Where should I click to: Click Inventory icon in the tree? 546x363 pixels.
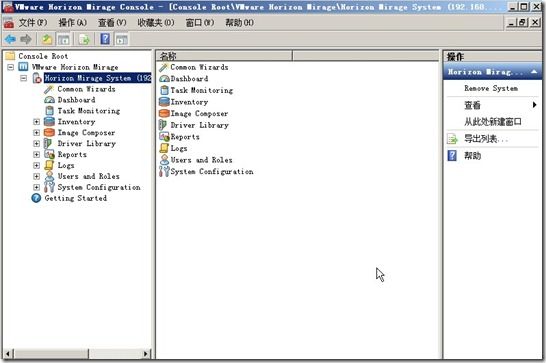point(49,122)
